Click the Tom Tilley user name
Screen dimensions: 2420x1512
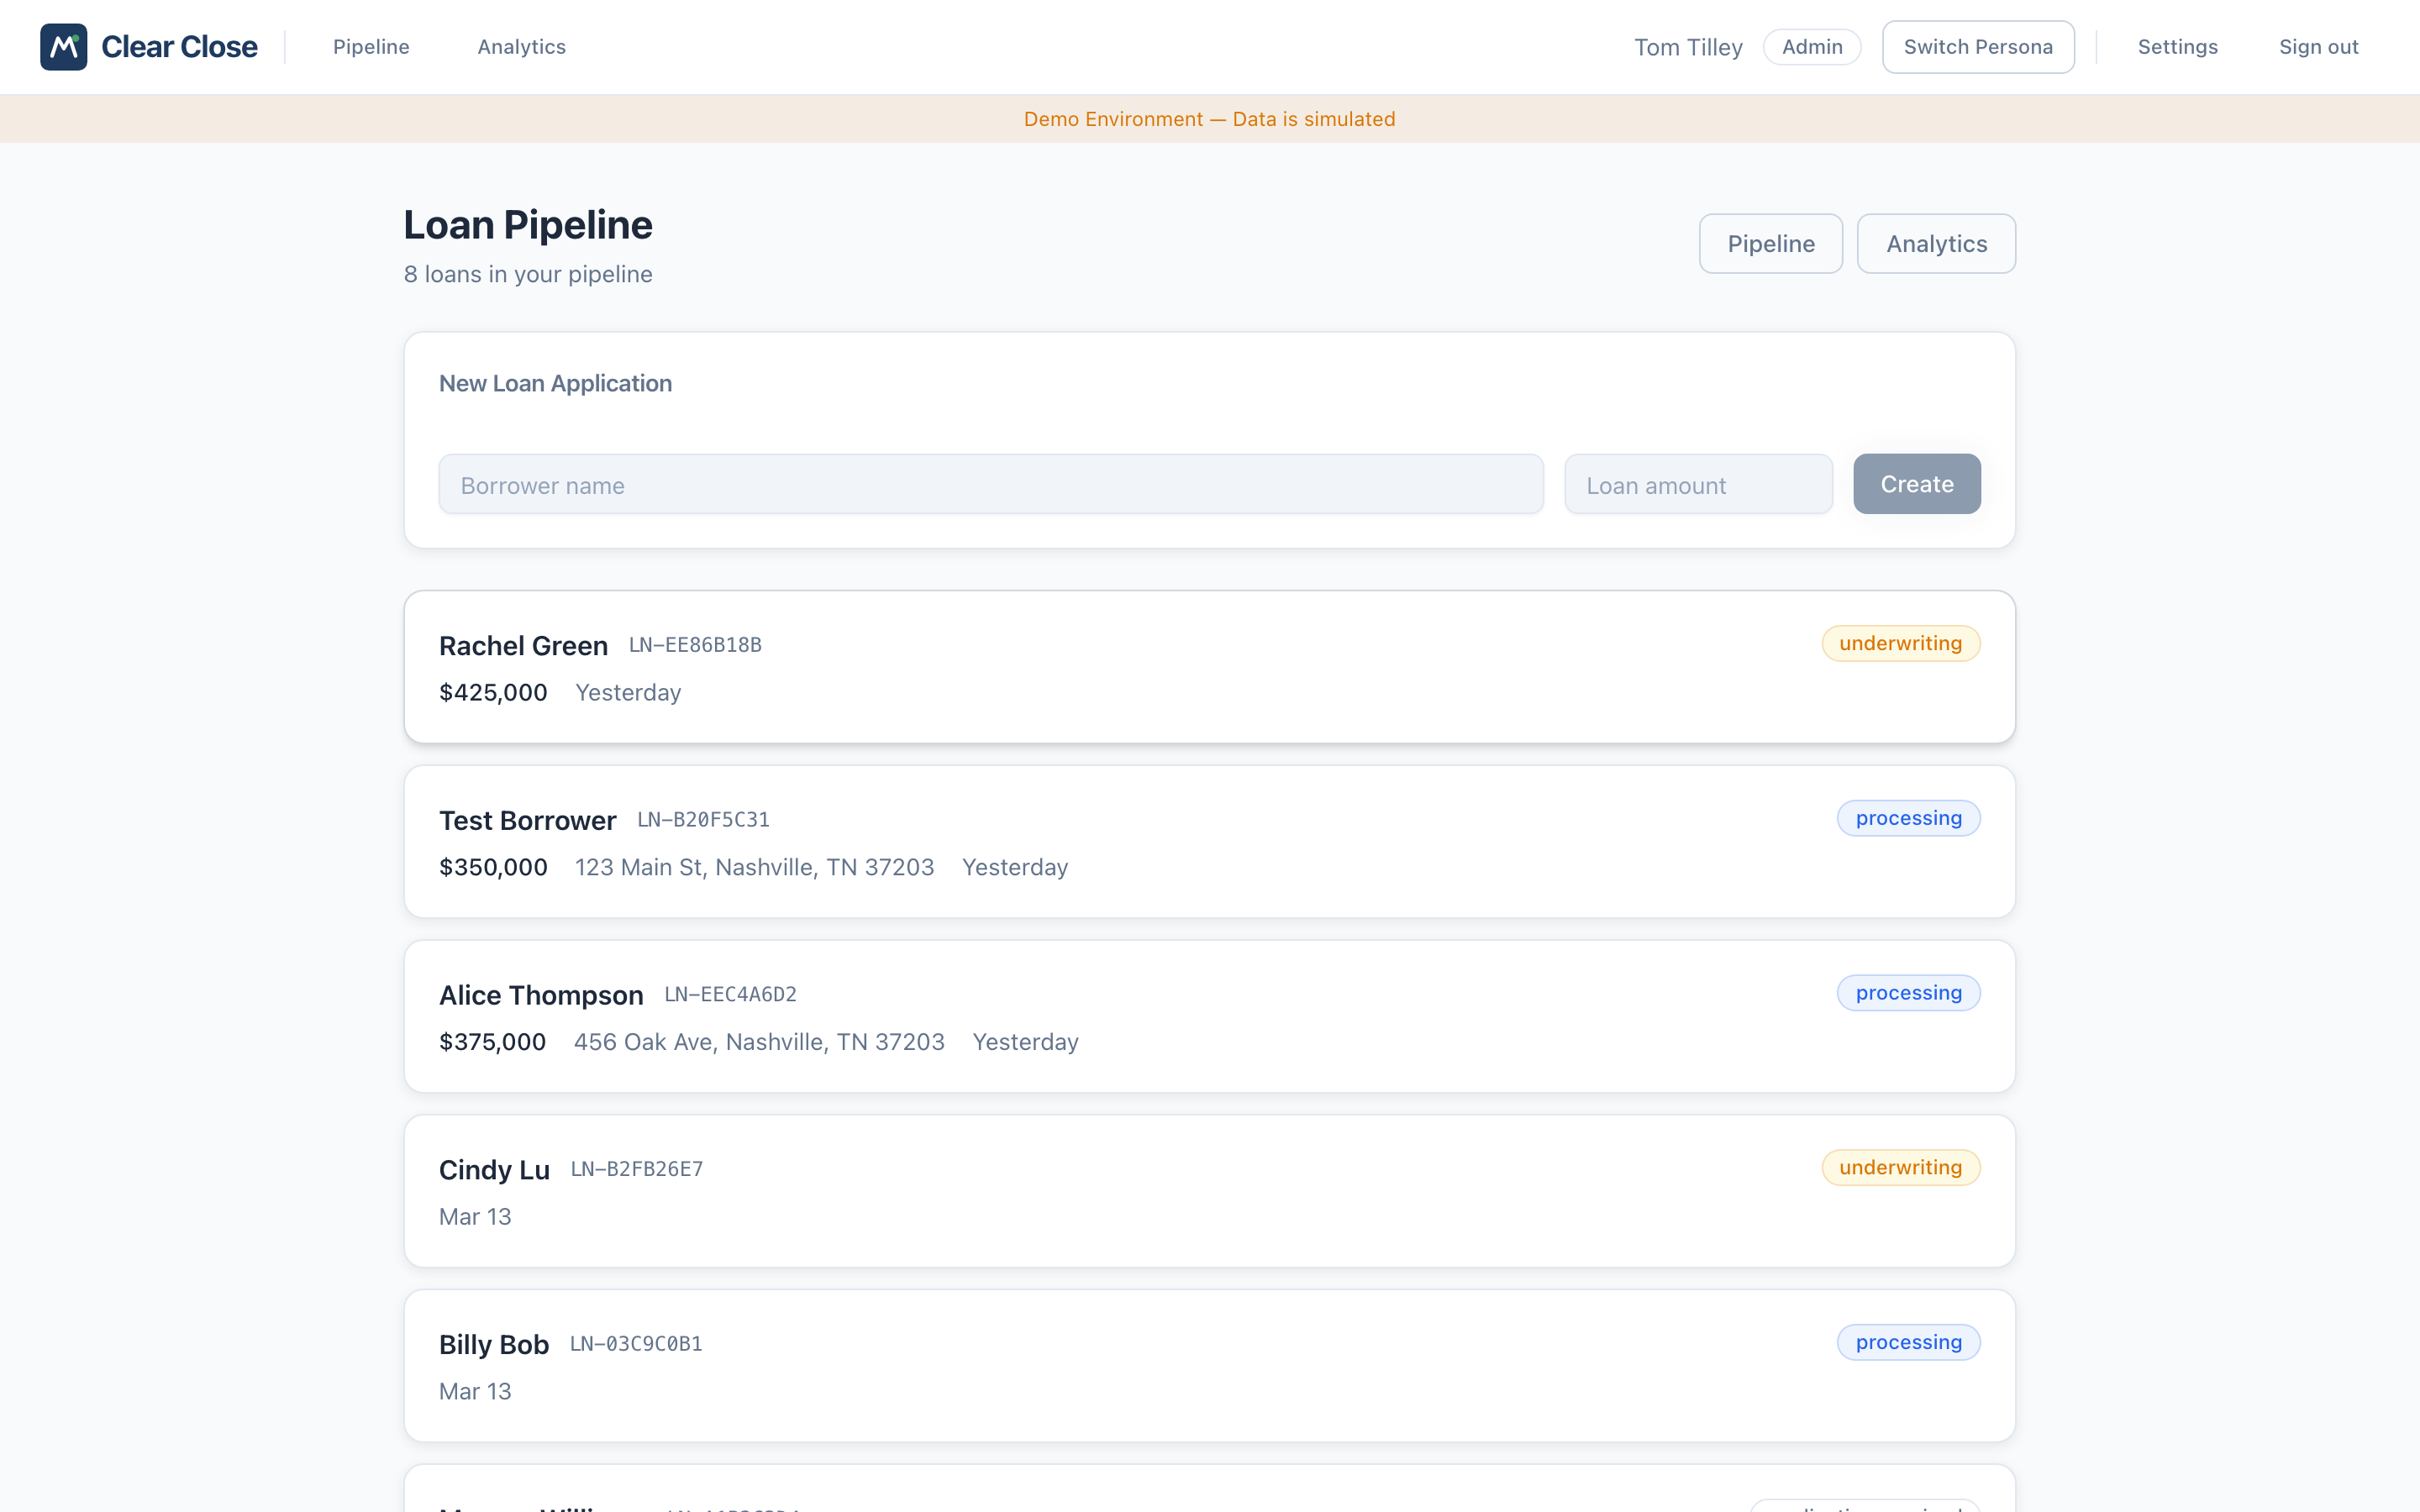[1688, 46]
